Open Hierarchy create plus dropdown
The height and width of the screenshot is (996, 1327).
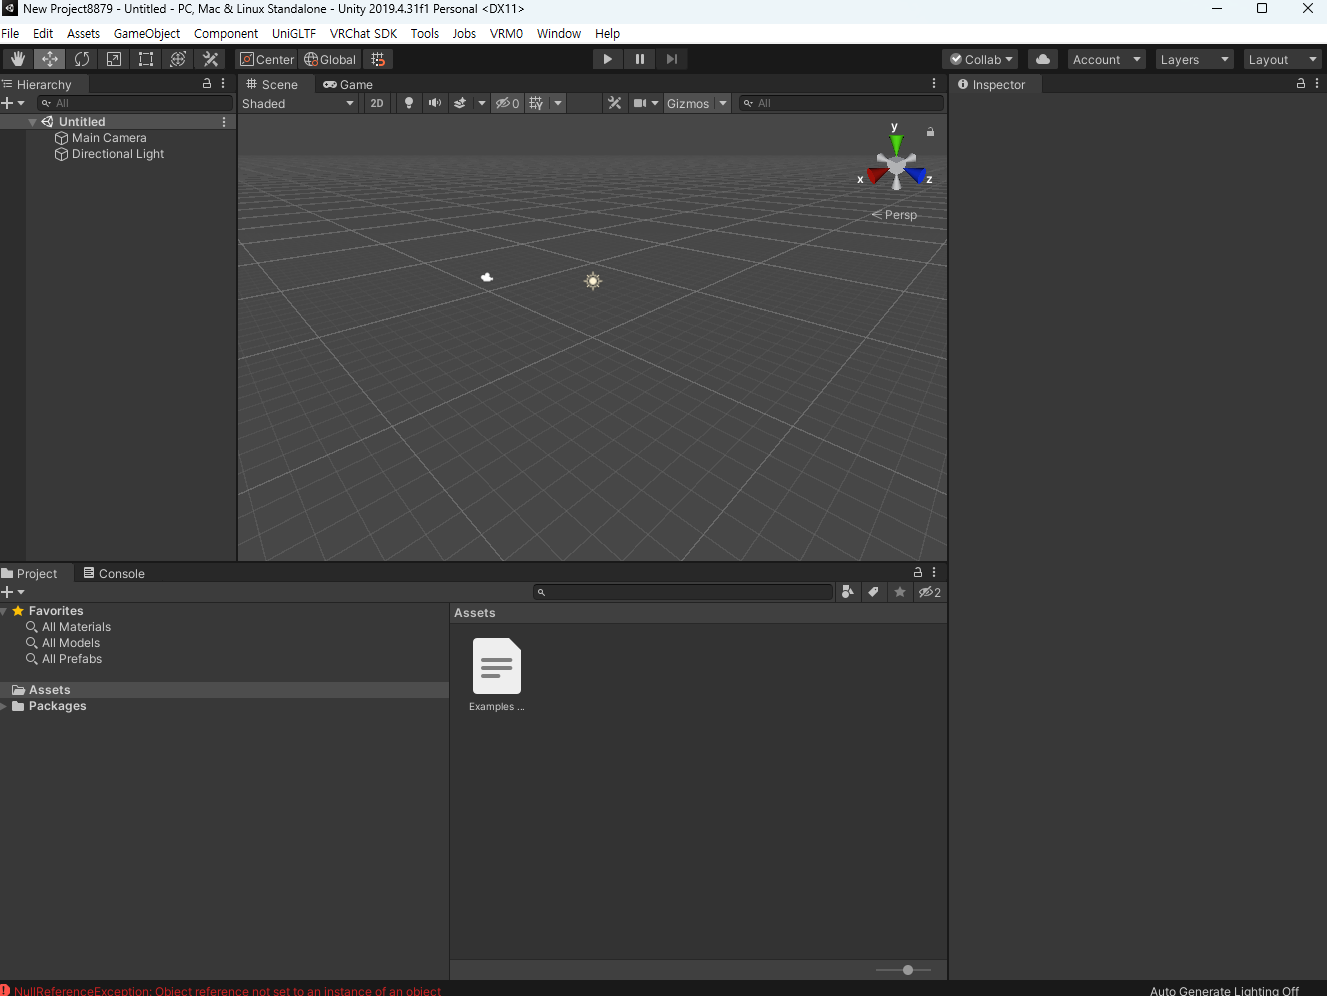tap(13, 103)
